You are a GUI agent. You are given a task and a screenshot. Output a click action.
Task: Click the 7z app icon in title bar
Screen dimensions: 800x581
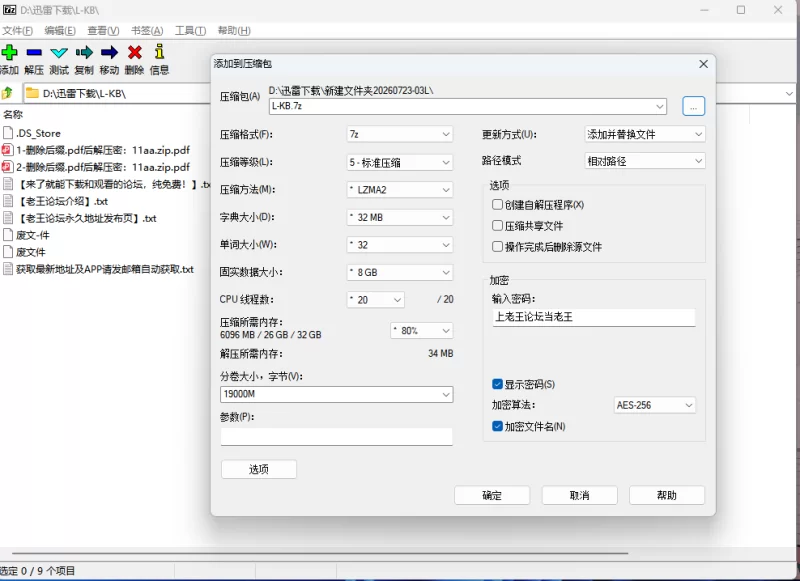coord(9,10)
